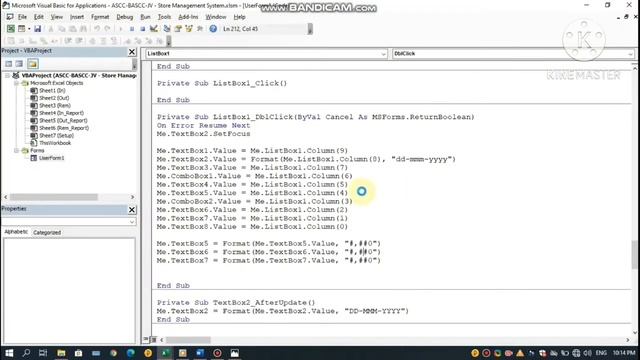Click the Word icon on the taskbar
Viewport: 640px width, 360px height.
[x=200, y=353]
